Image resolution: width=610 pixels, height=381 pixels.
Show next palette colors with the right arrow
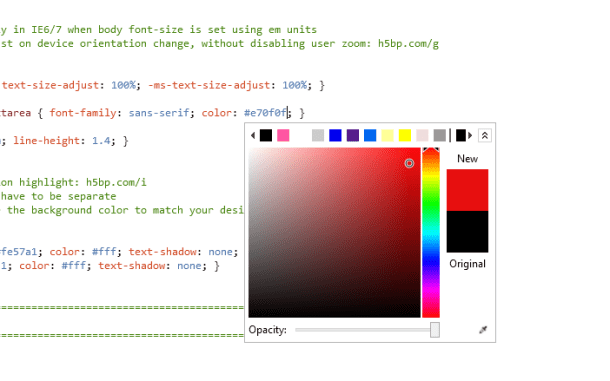(x=470, y=135)
